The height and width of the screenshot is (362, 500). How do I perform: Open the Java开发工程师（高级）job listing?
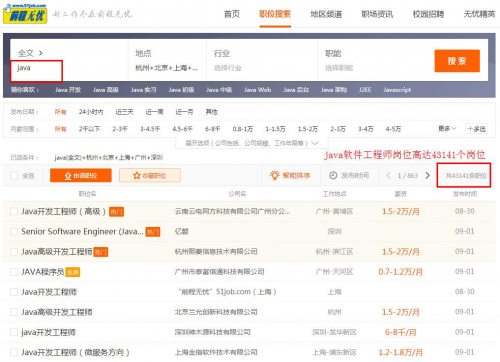click(x=64, y=211)
